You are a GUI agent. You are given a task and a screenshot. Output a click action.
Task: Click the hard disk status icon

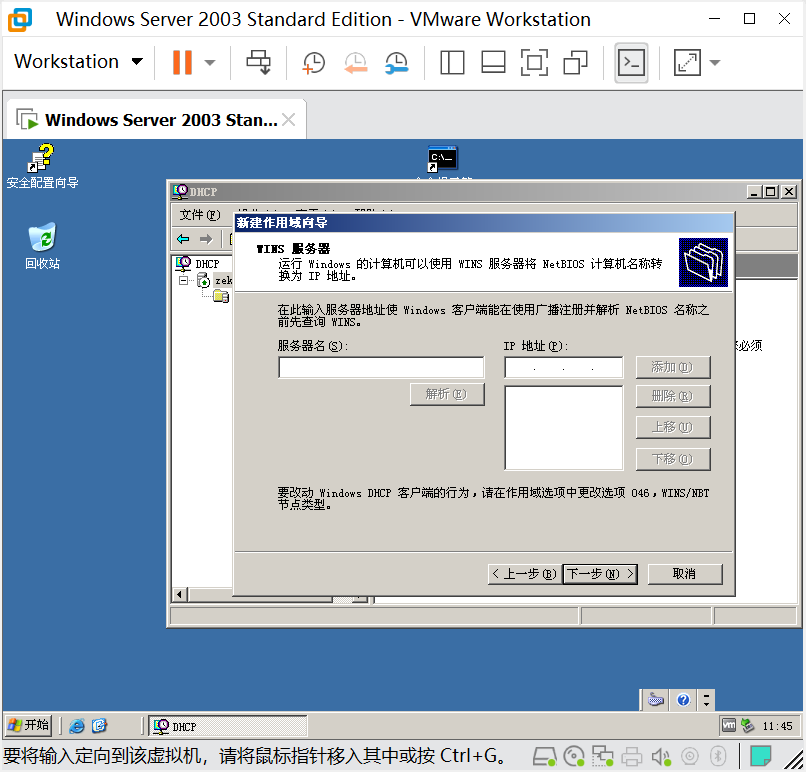tap(544, 756)
